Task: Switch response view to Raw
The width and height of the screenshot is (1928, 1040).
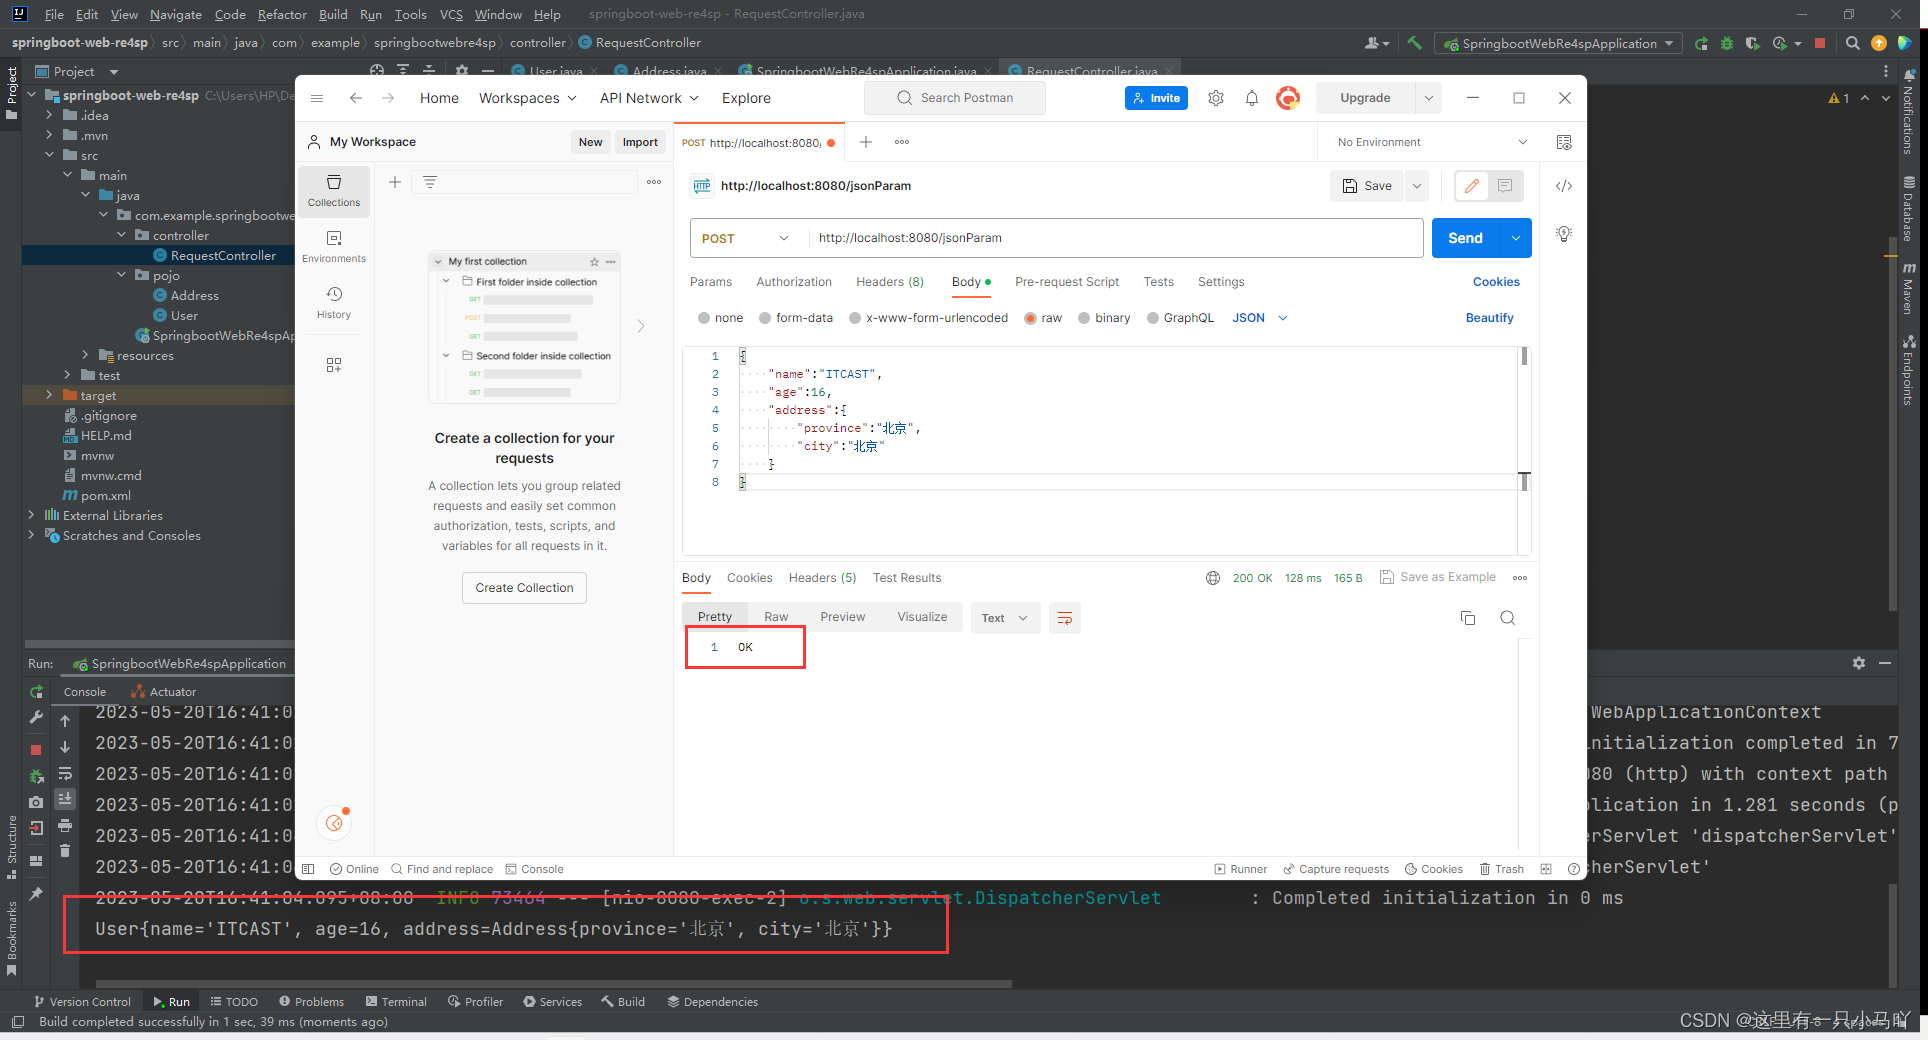Action: [776, 617]
